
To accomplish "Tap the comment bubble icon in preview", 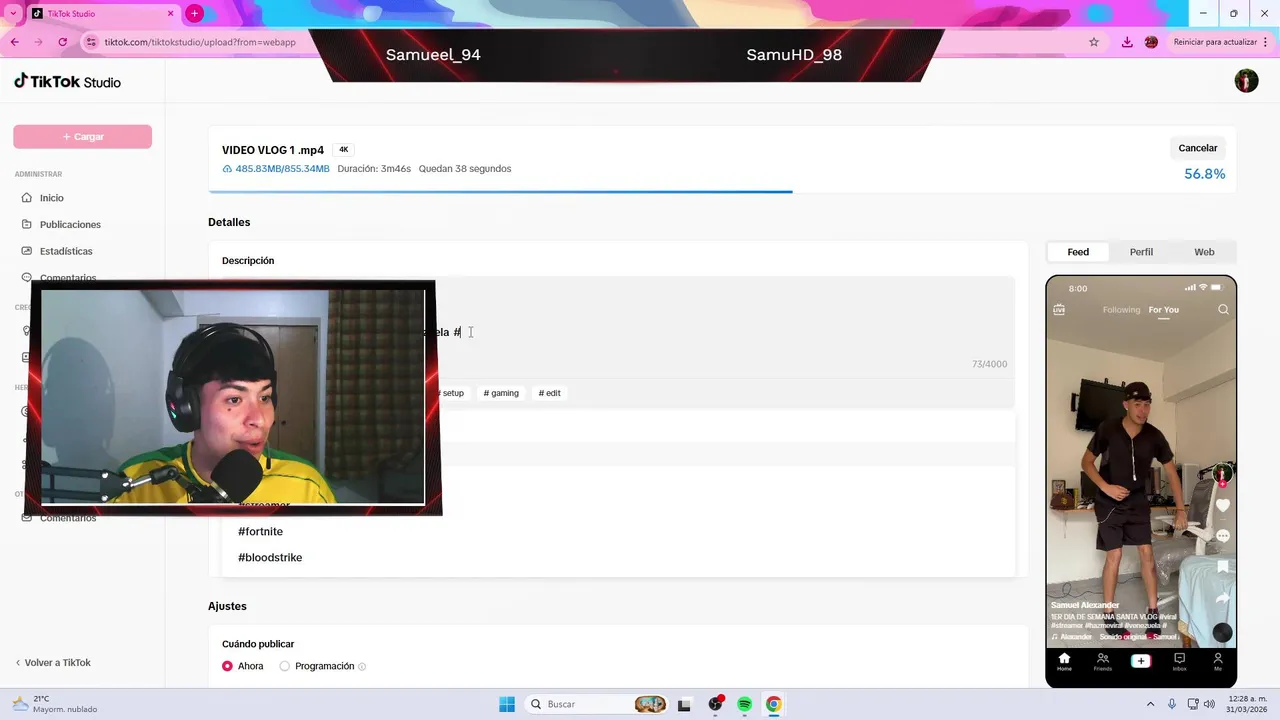I will [1222, 536].
